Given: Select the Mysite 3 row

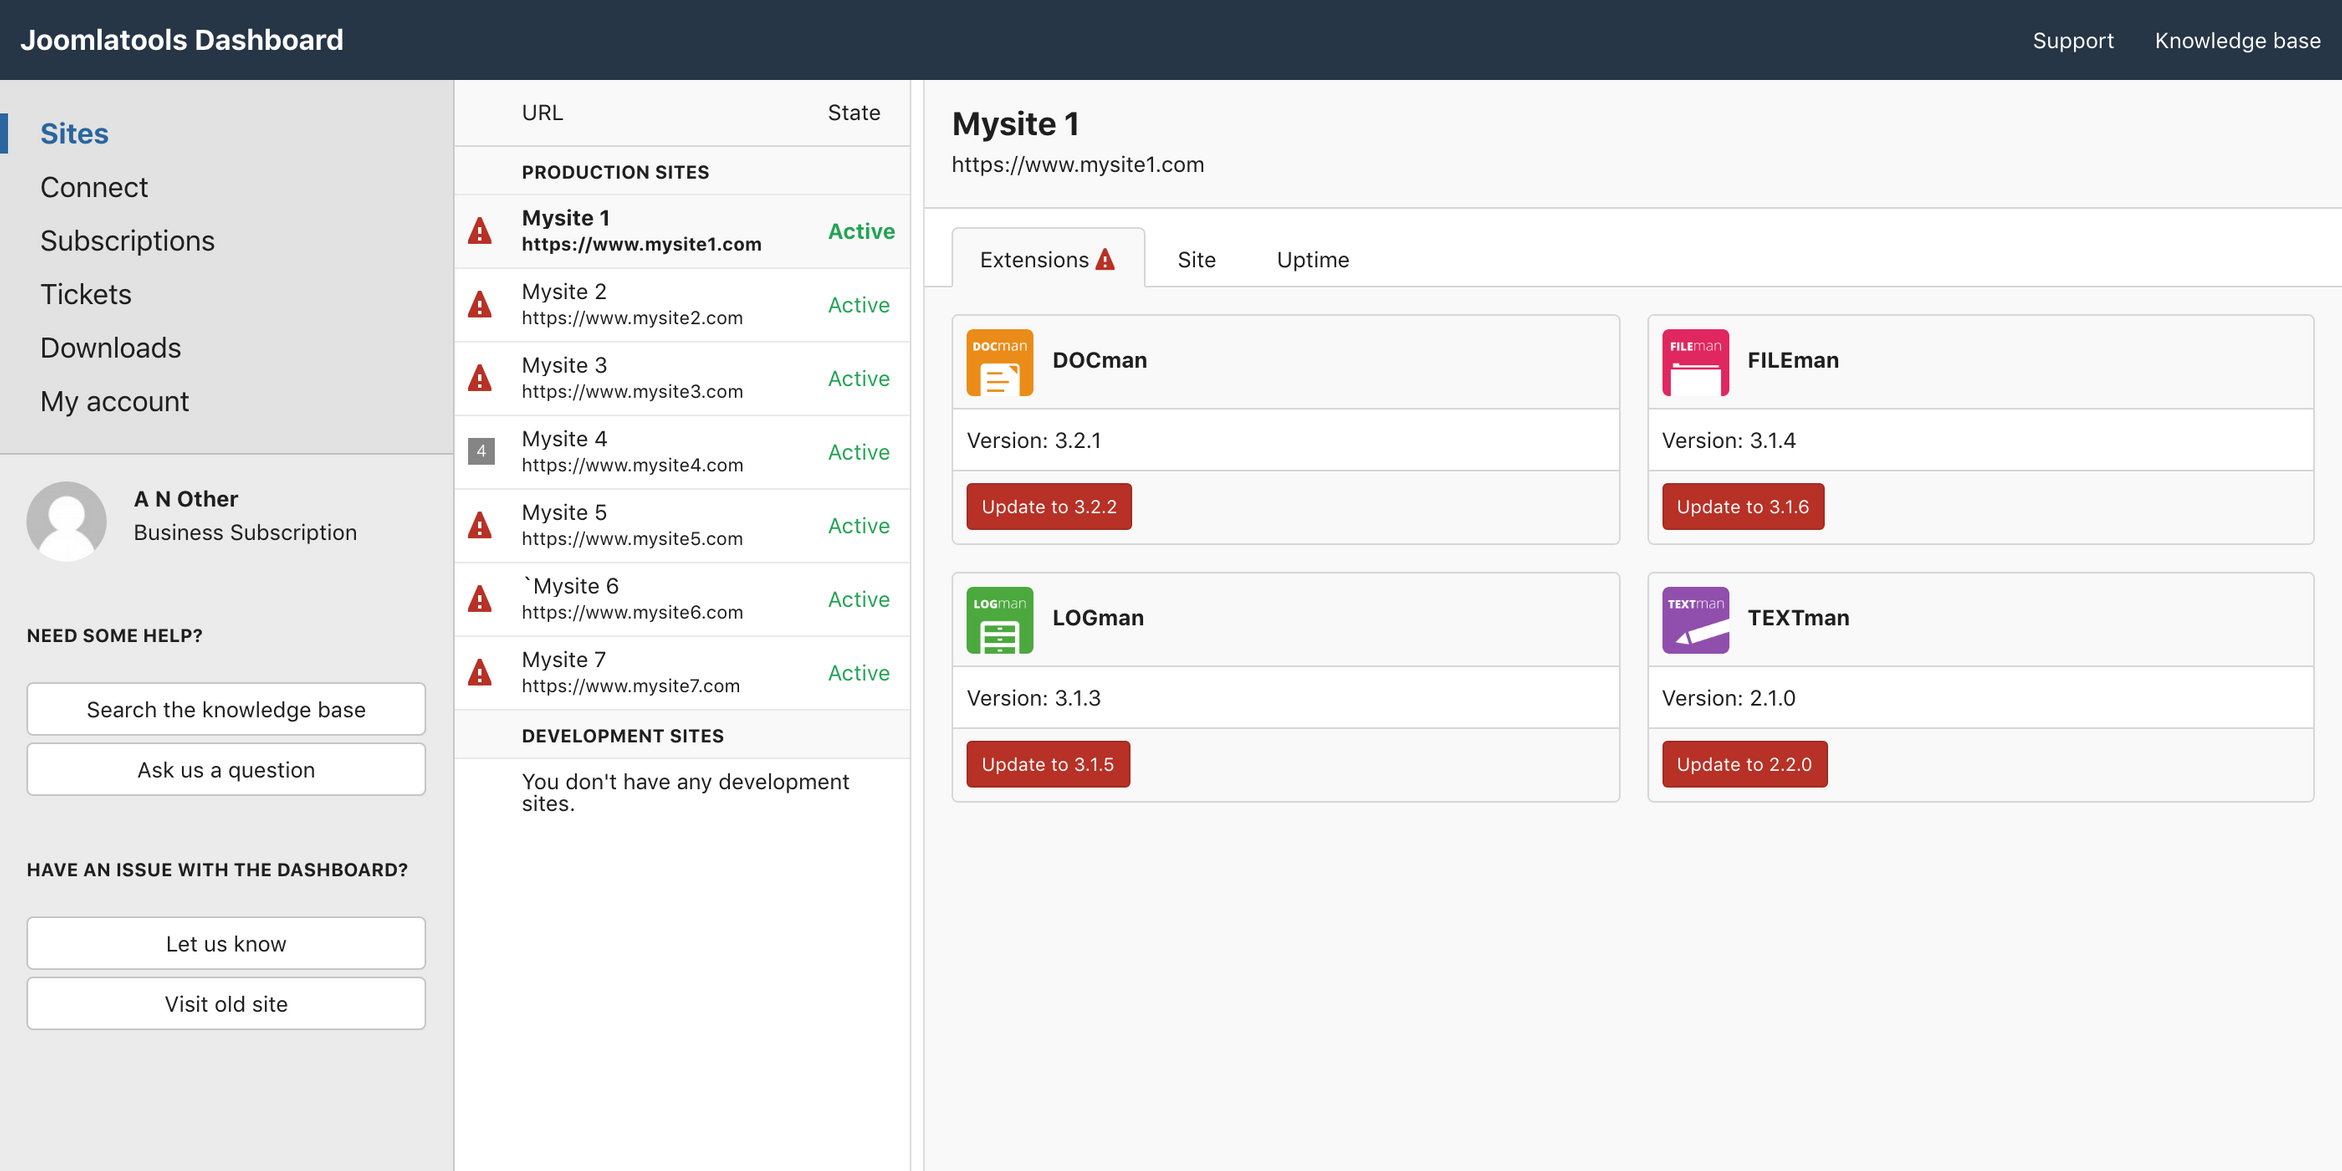Looking at the screenshot, I should click(x=682, y=378).
